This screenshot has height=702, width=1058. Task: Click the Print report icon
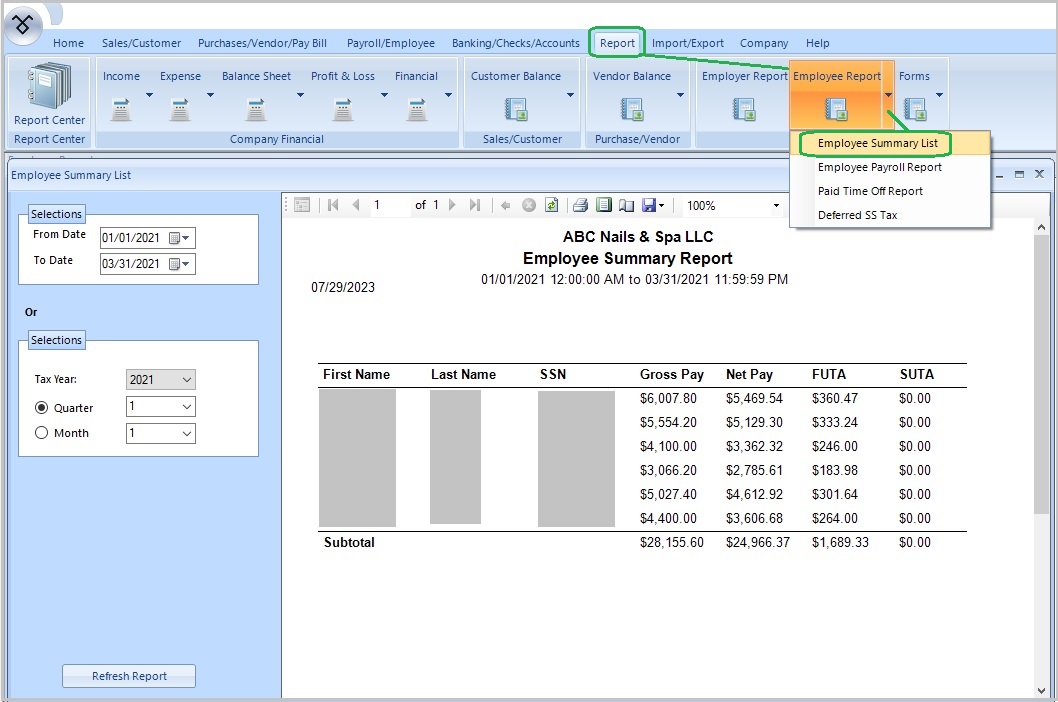[x=580, y=205]
